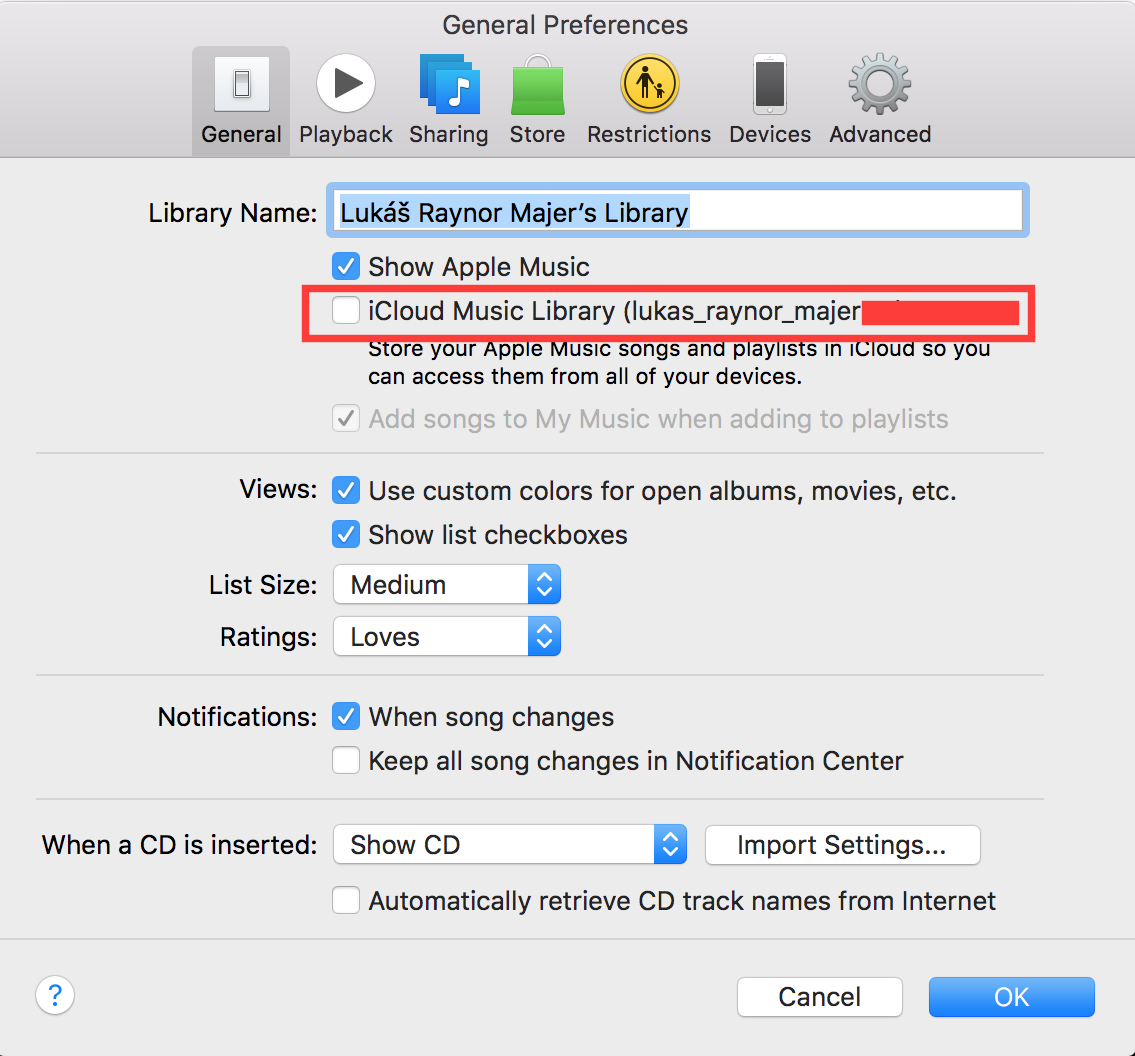Go to the Store preferences pane

pos(537,101)
